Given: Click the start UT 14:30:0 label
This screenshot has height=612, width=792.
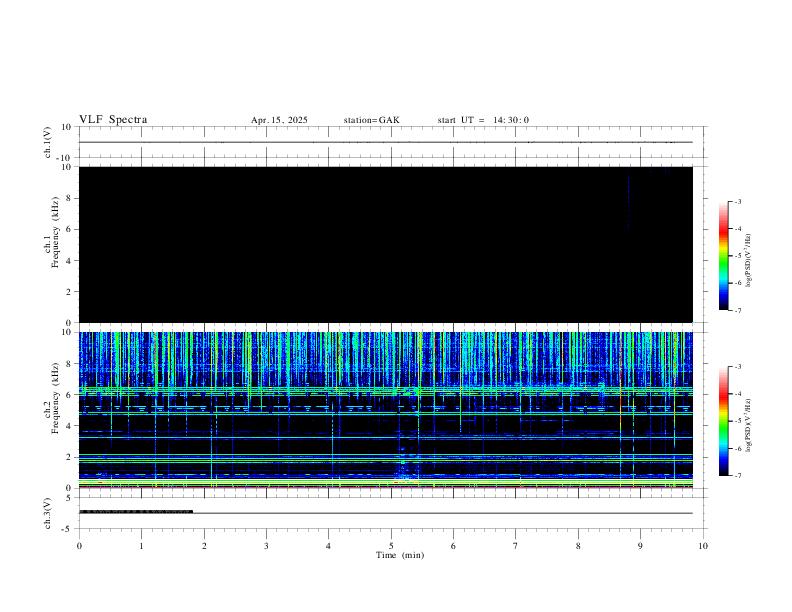Looking at the screenshot, I should click(x=483, y=120).
